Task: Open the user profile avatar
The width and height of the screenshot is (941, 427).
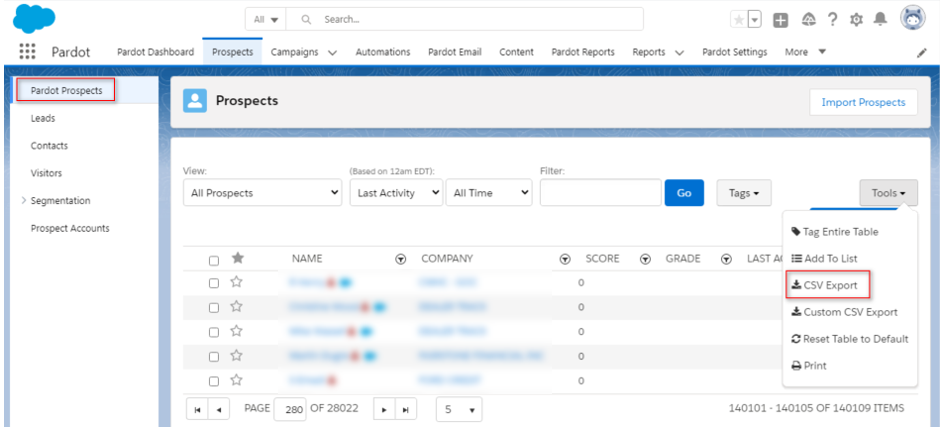Action: click(913, 19)
